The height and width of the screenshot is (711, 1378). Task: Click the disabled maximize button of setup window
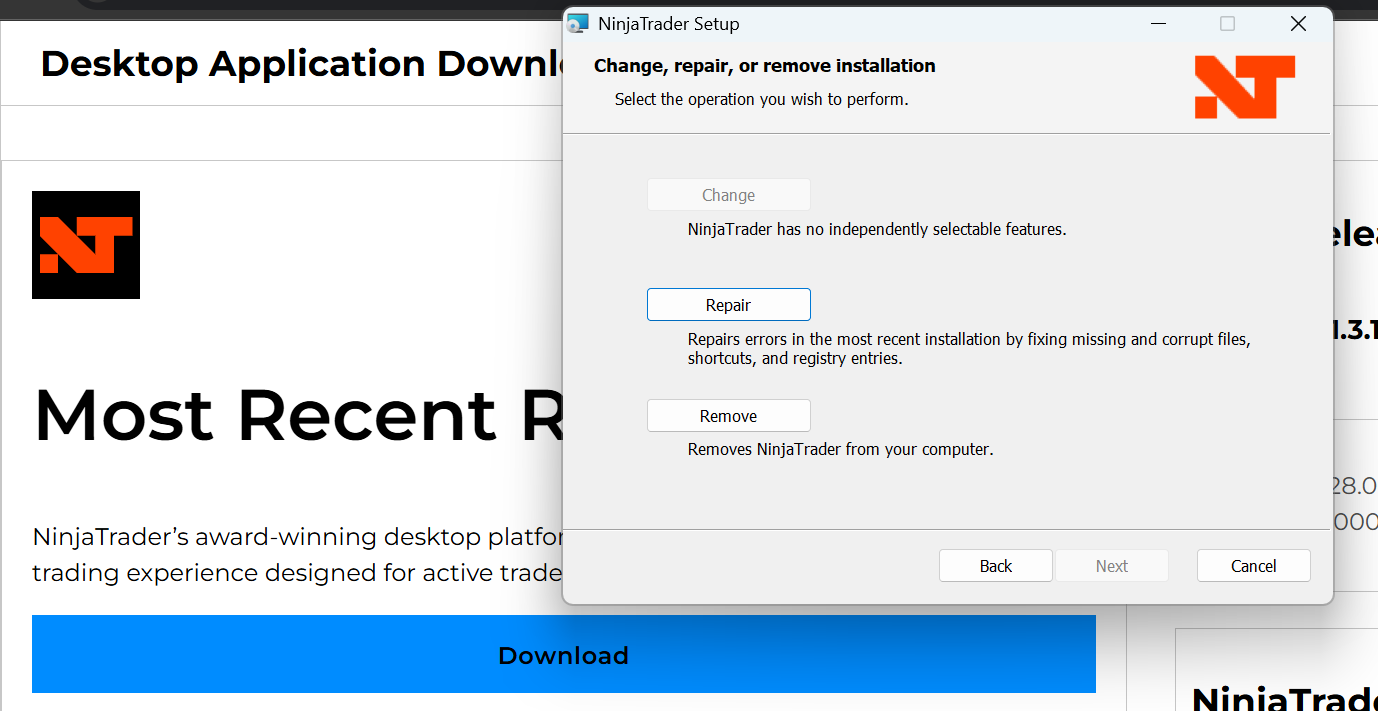point(1227,24)
